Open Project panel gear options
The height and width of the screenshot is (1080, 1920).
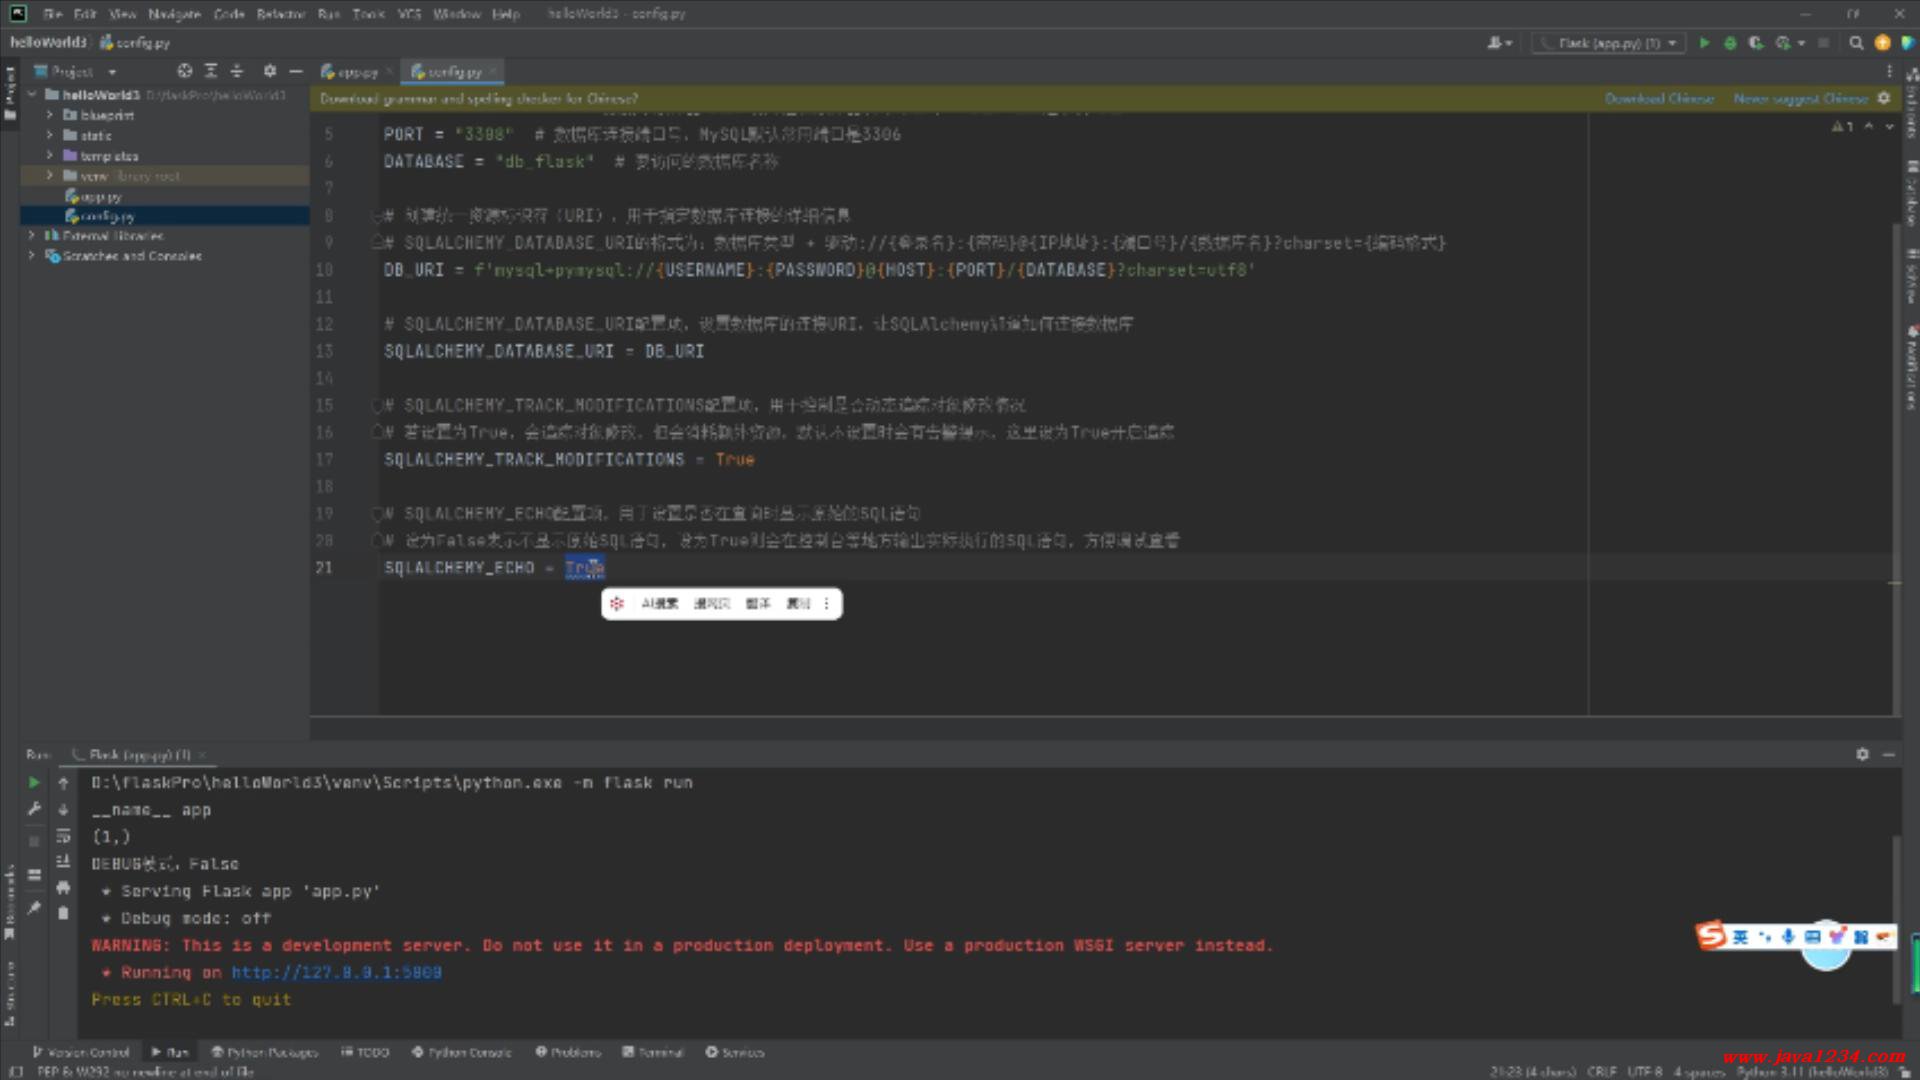(269, 71)
